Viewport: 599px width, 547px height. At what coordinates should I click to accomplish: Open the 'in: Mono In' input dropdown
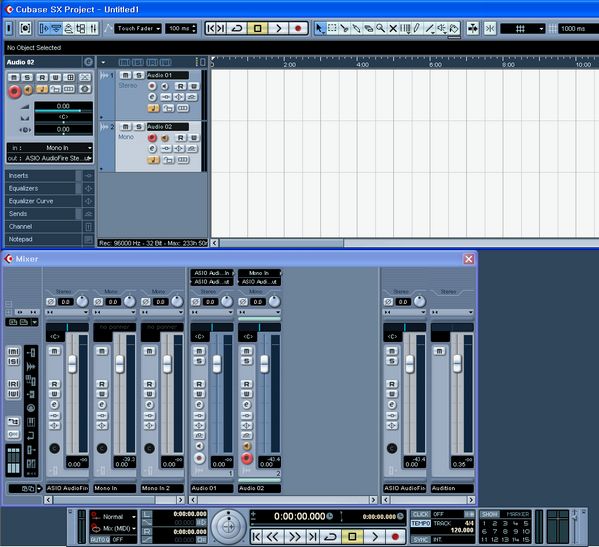[x=50, y=148]
